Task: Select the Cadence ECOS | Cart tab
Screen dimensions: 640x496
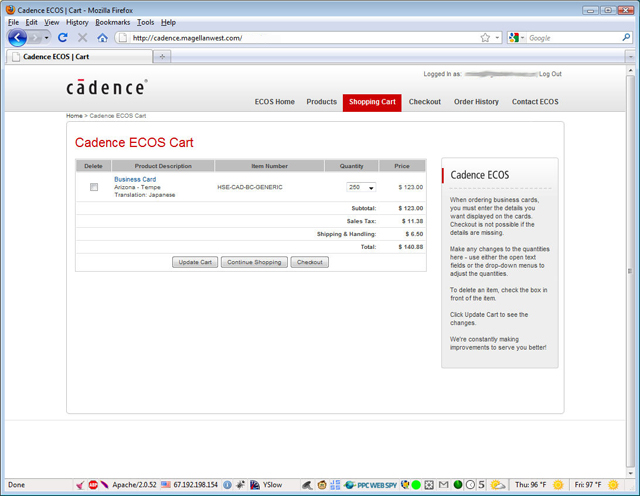Action: pos(79,56)
